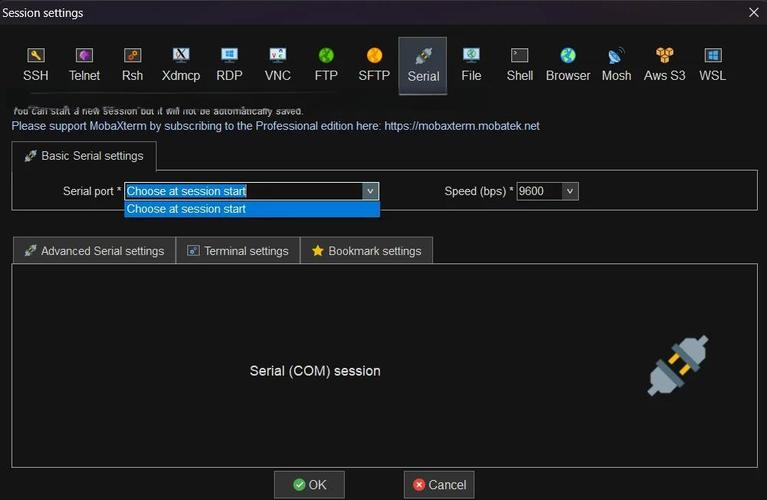This screenshot has width=767, height=500.
Task: Select the SSH session type icon
Action: [x=36, y=65]
